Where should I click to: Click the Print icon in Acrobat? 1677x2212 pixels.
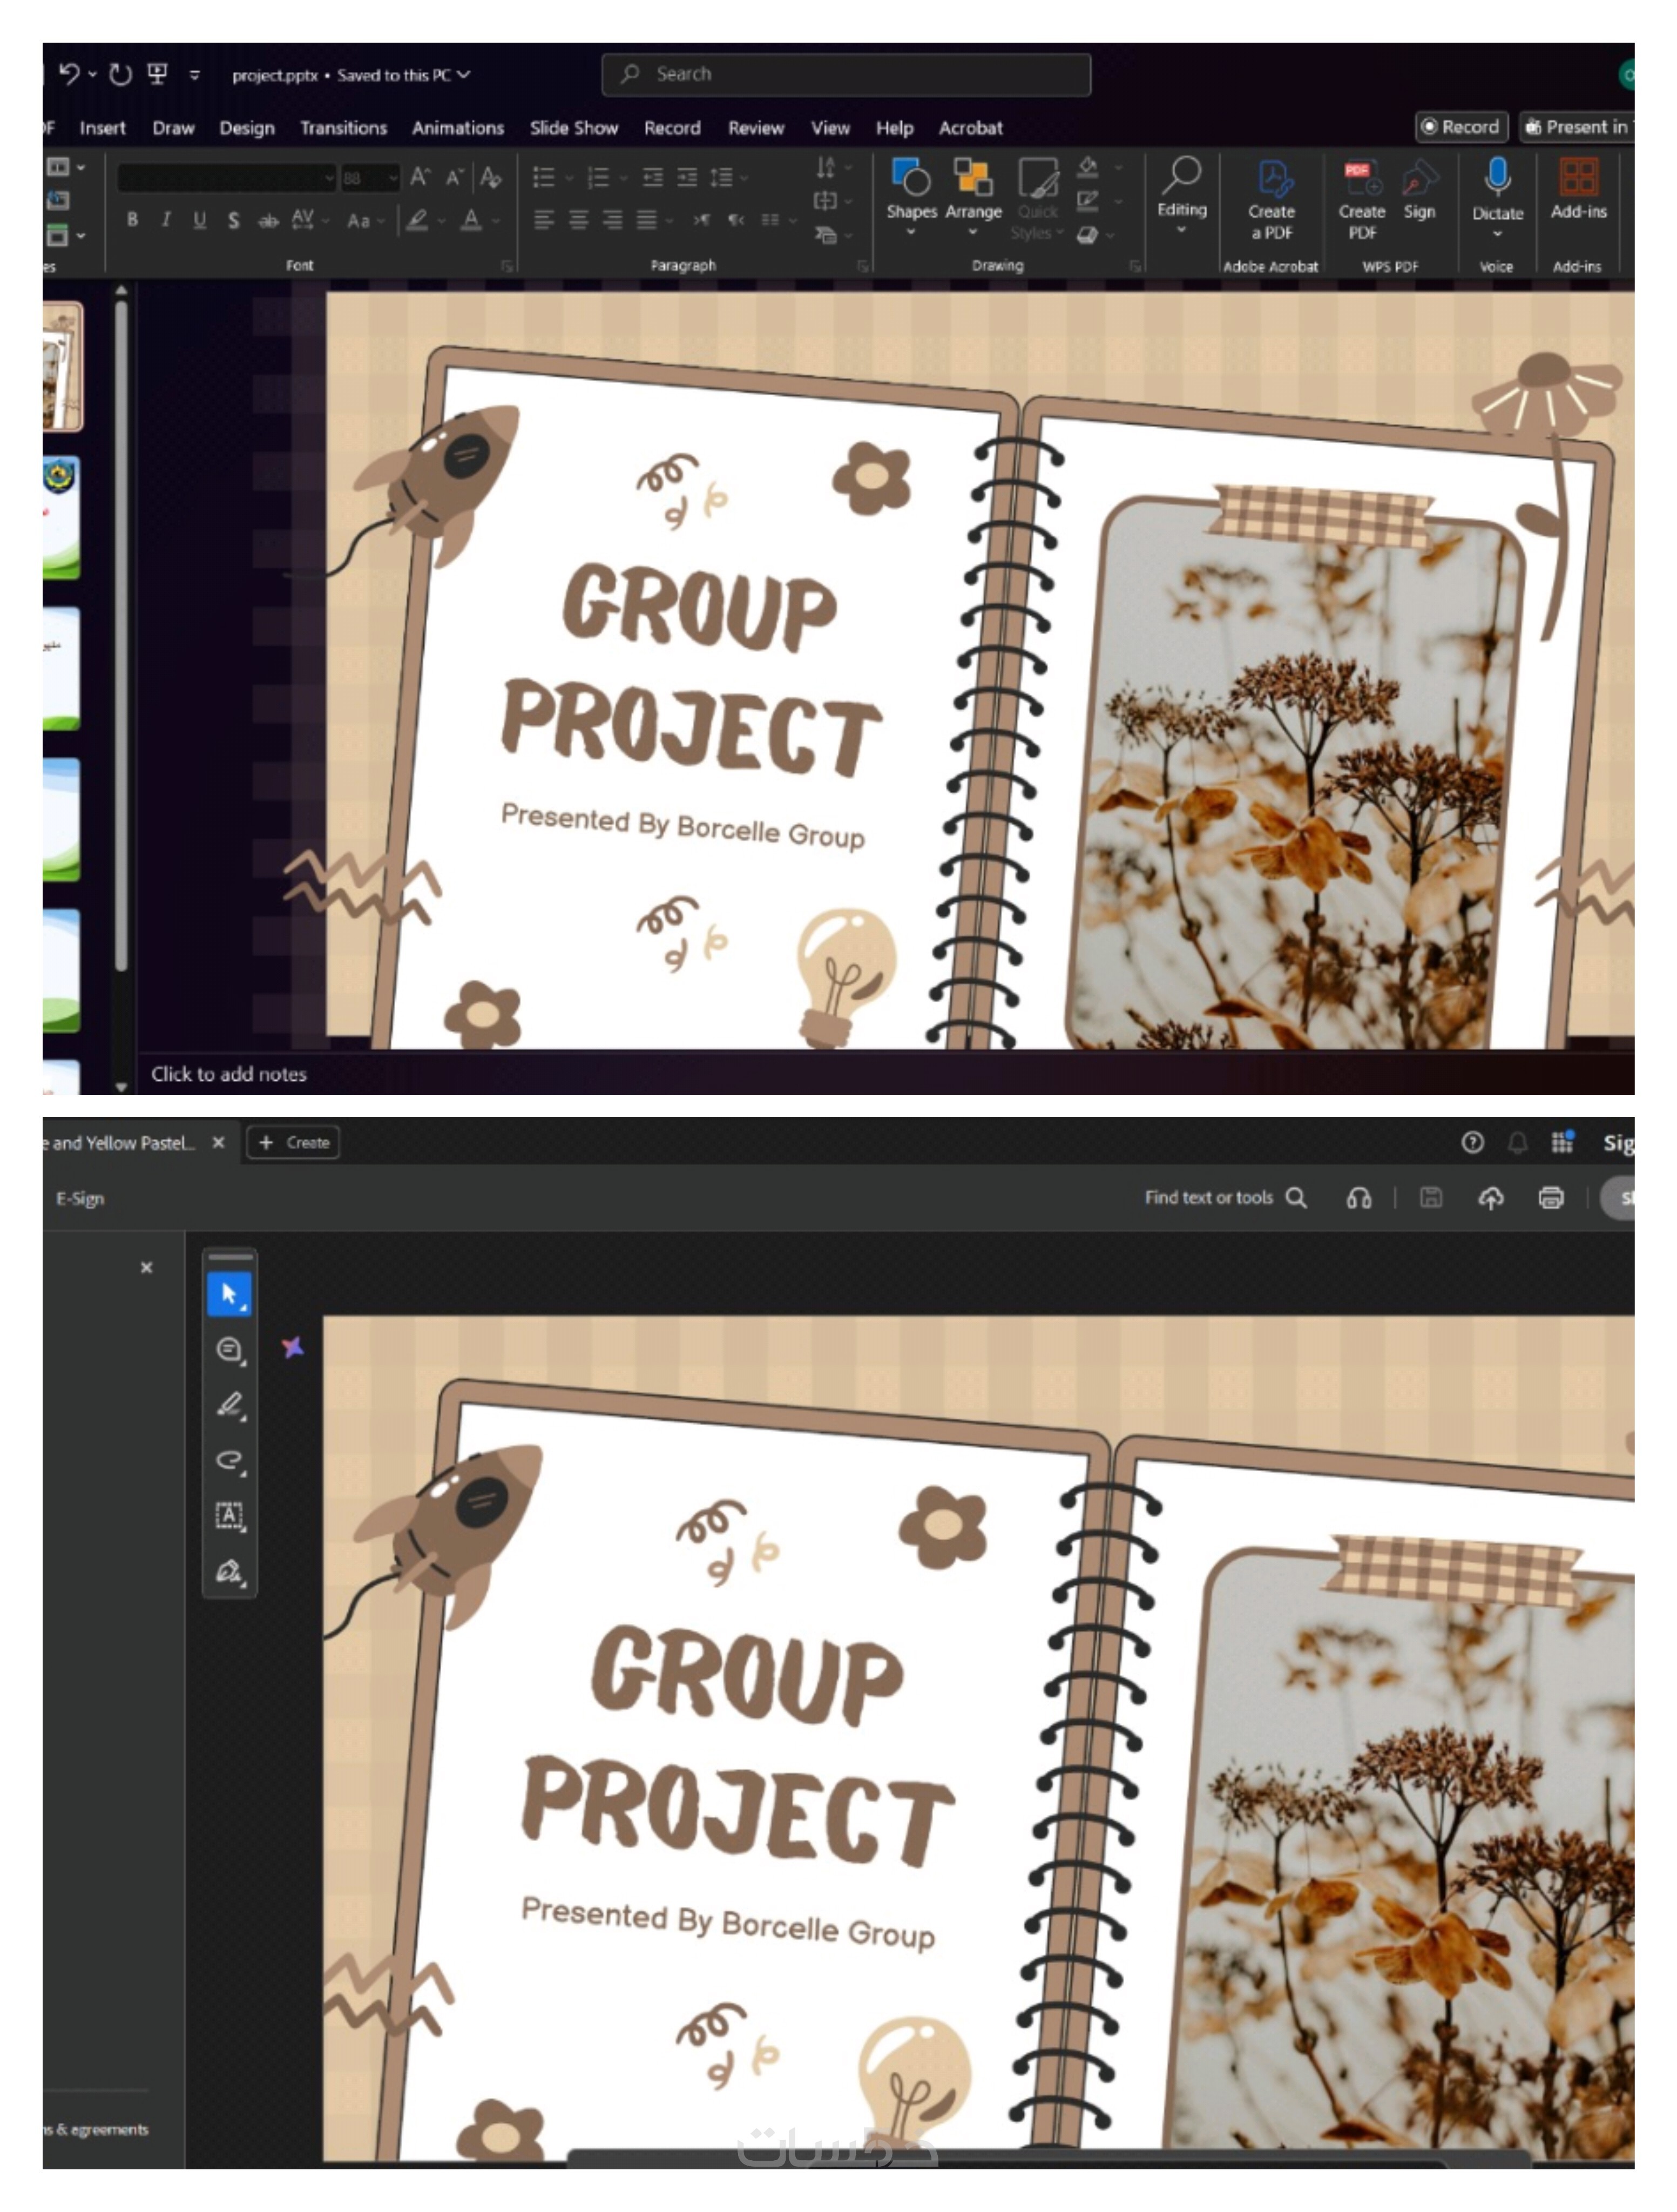1550,1197
